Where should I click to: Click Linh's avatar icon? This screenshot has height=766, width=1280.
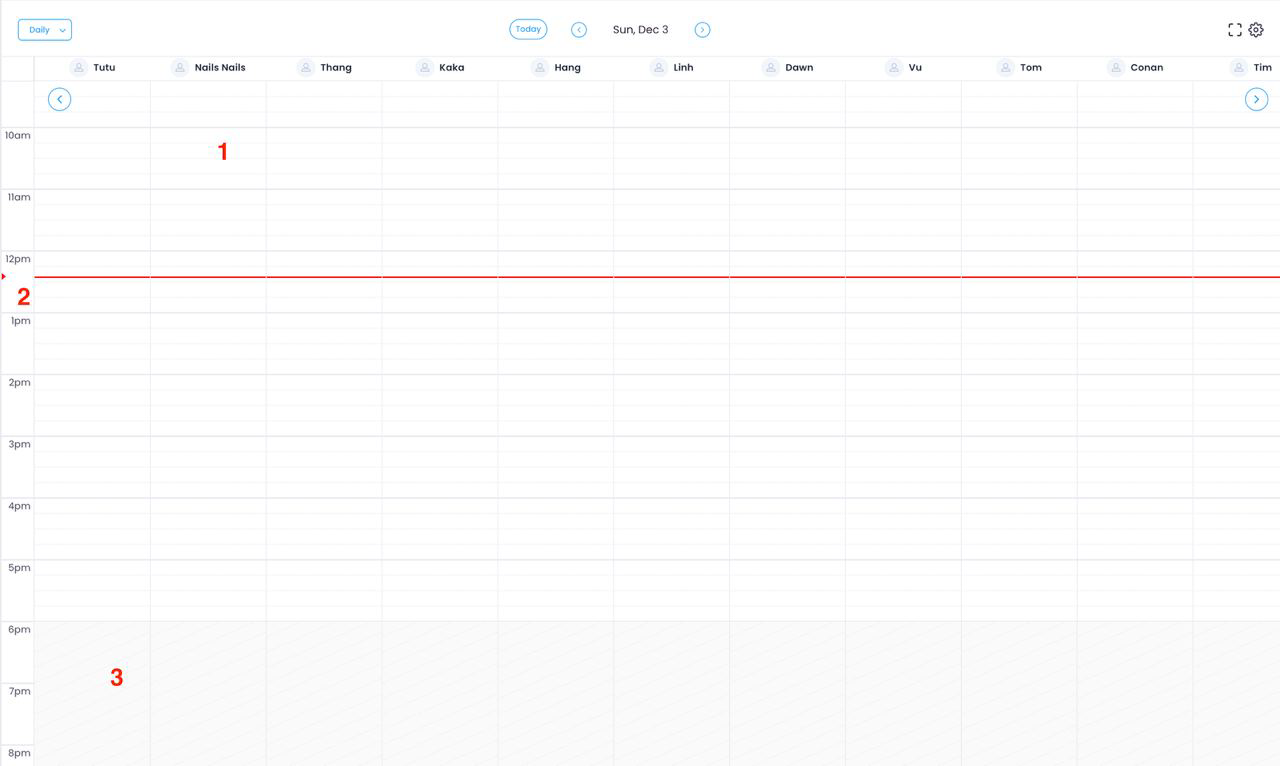point(658,68)
